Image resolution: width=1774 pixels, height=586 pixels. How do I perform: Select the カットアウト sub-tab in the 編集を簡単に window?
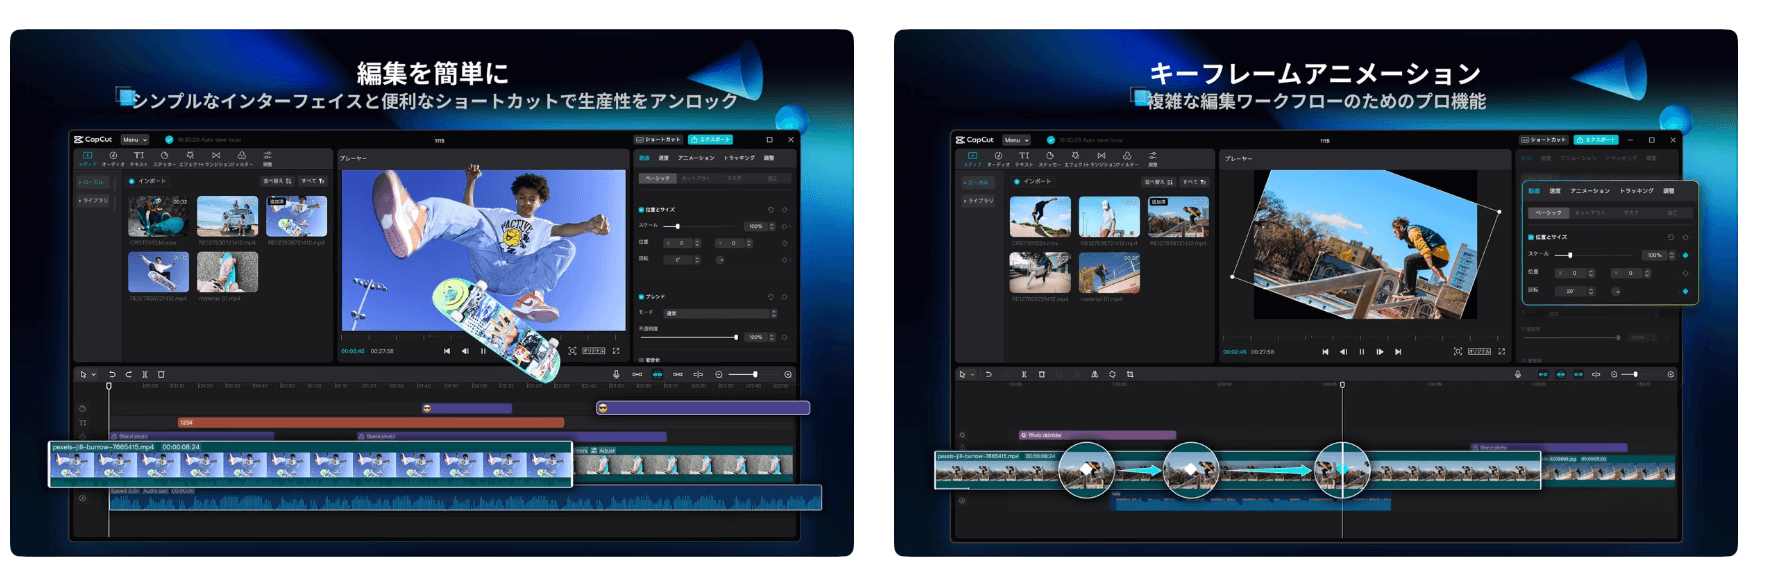click(x=696, y=178)
